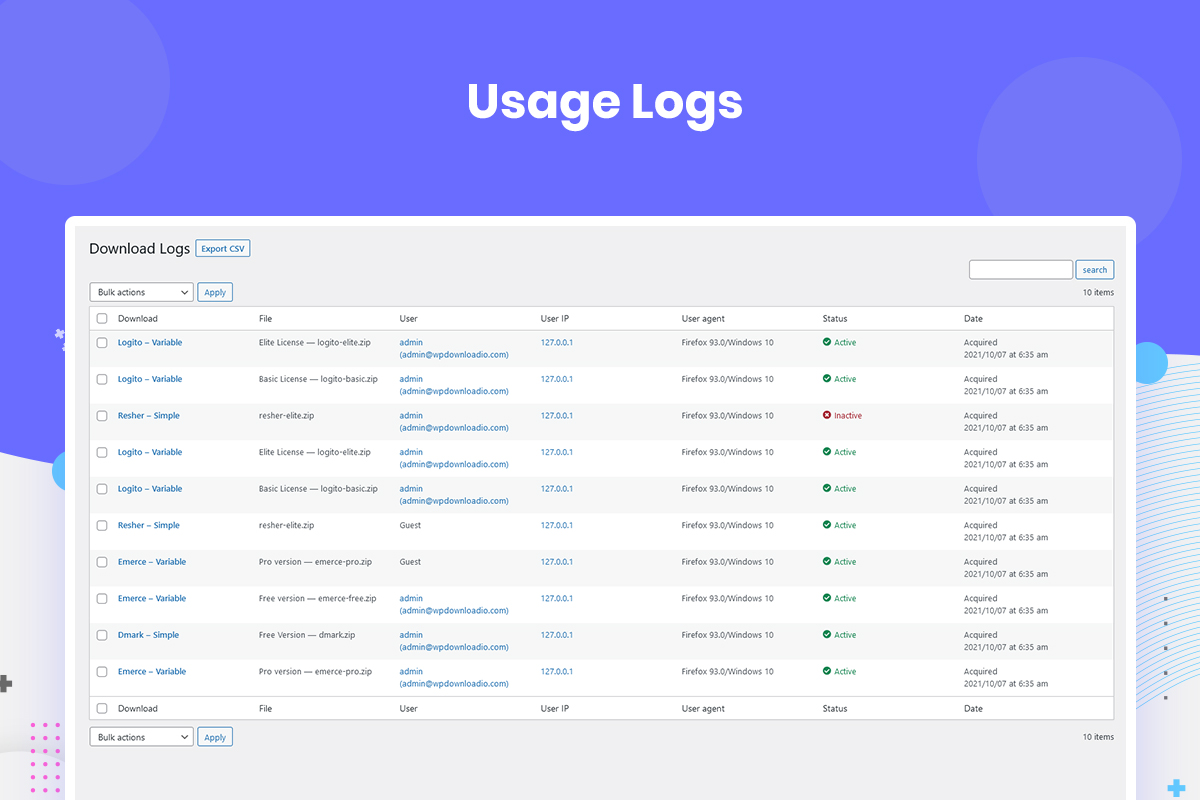Image resolution: width=1200 pixels, height=800 pixels.
Task: Select the checkbox for Resher Guest row
Action: 102,525
